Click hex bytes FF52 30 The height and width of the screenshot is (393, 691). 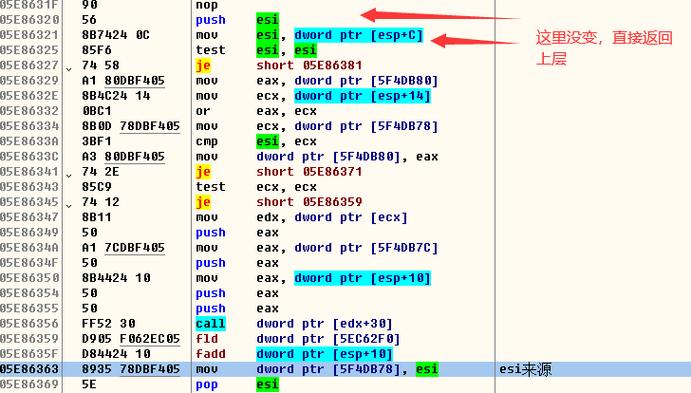click(108, 324)
